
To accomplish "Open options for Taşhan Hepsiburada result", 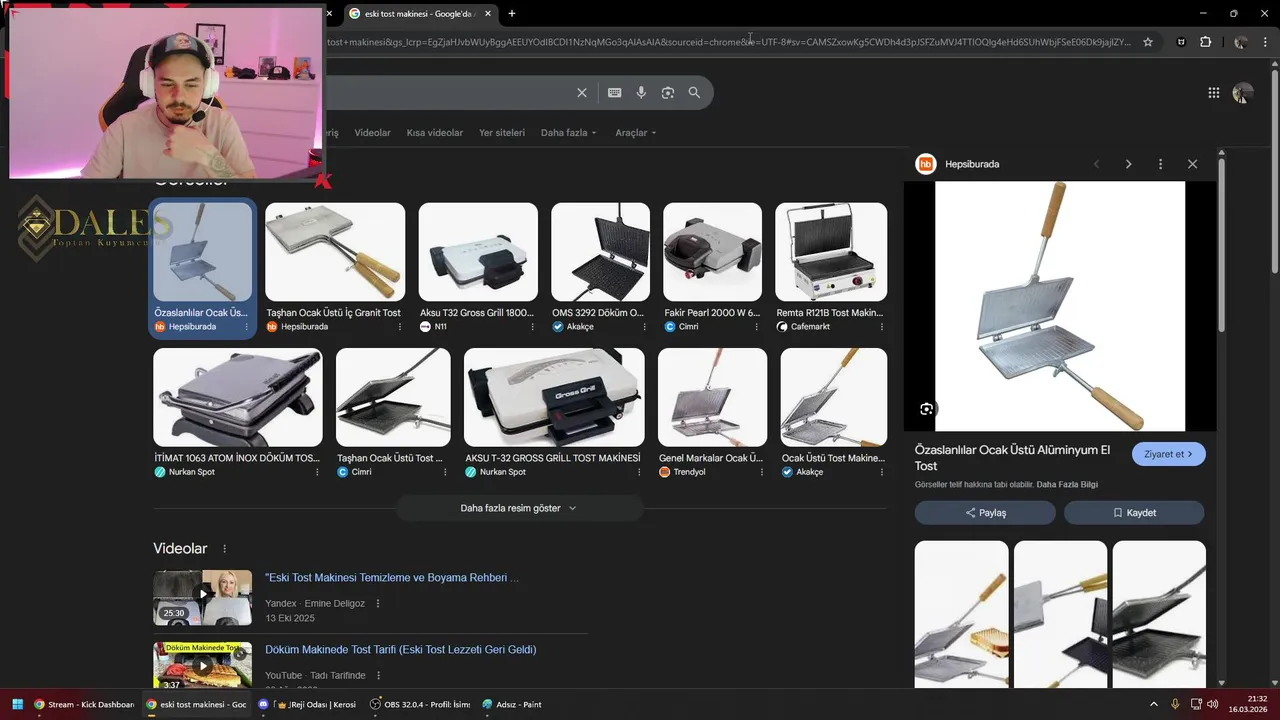I will click(x=399, y=327).
